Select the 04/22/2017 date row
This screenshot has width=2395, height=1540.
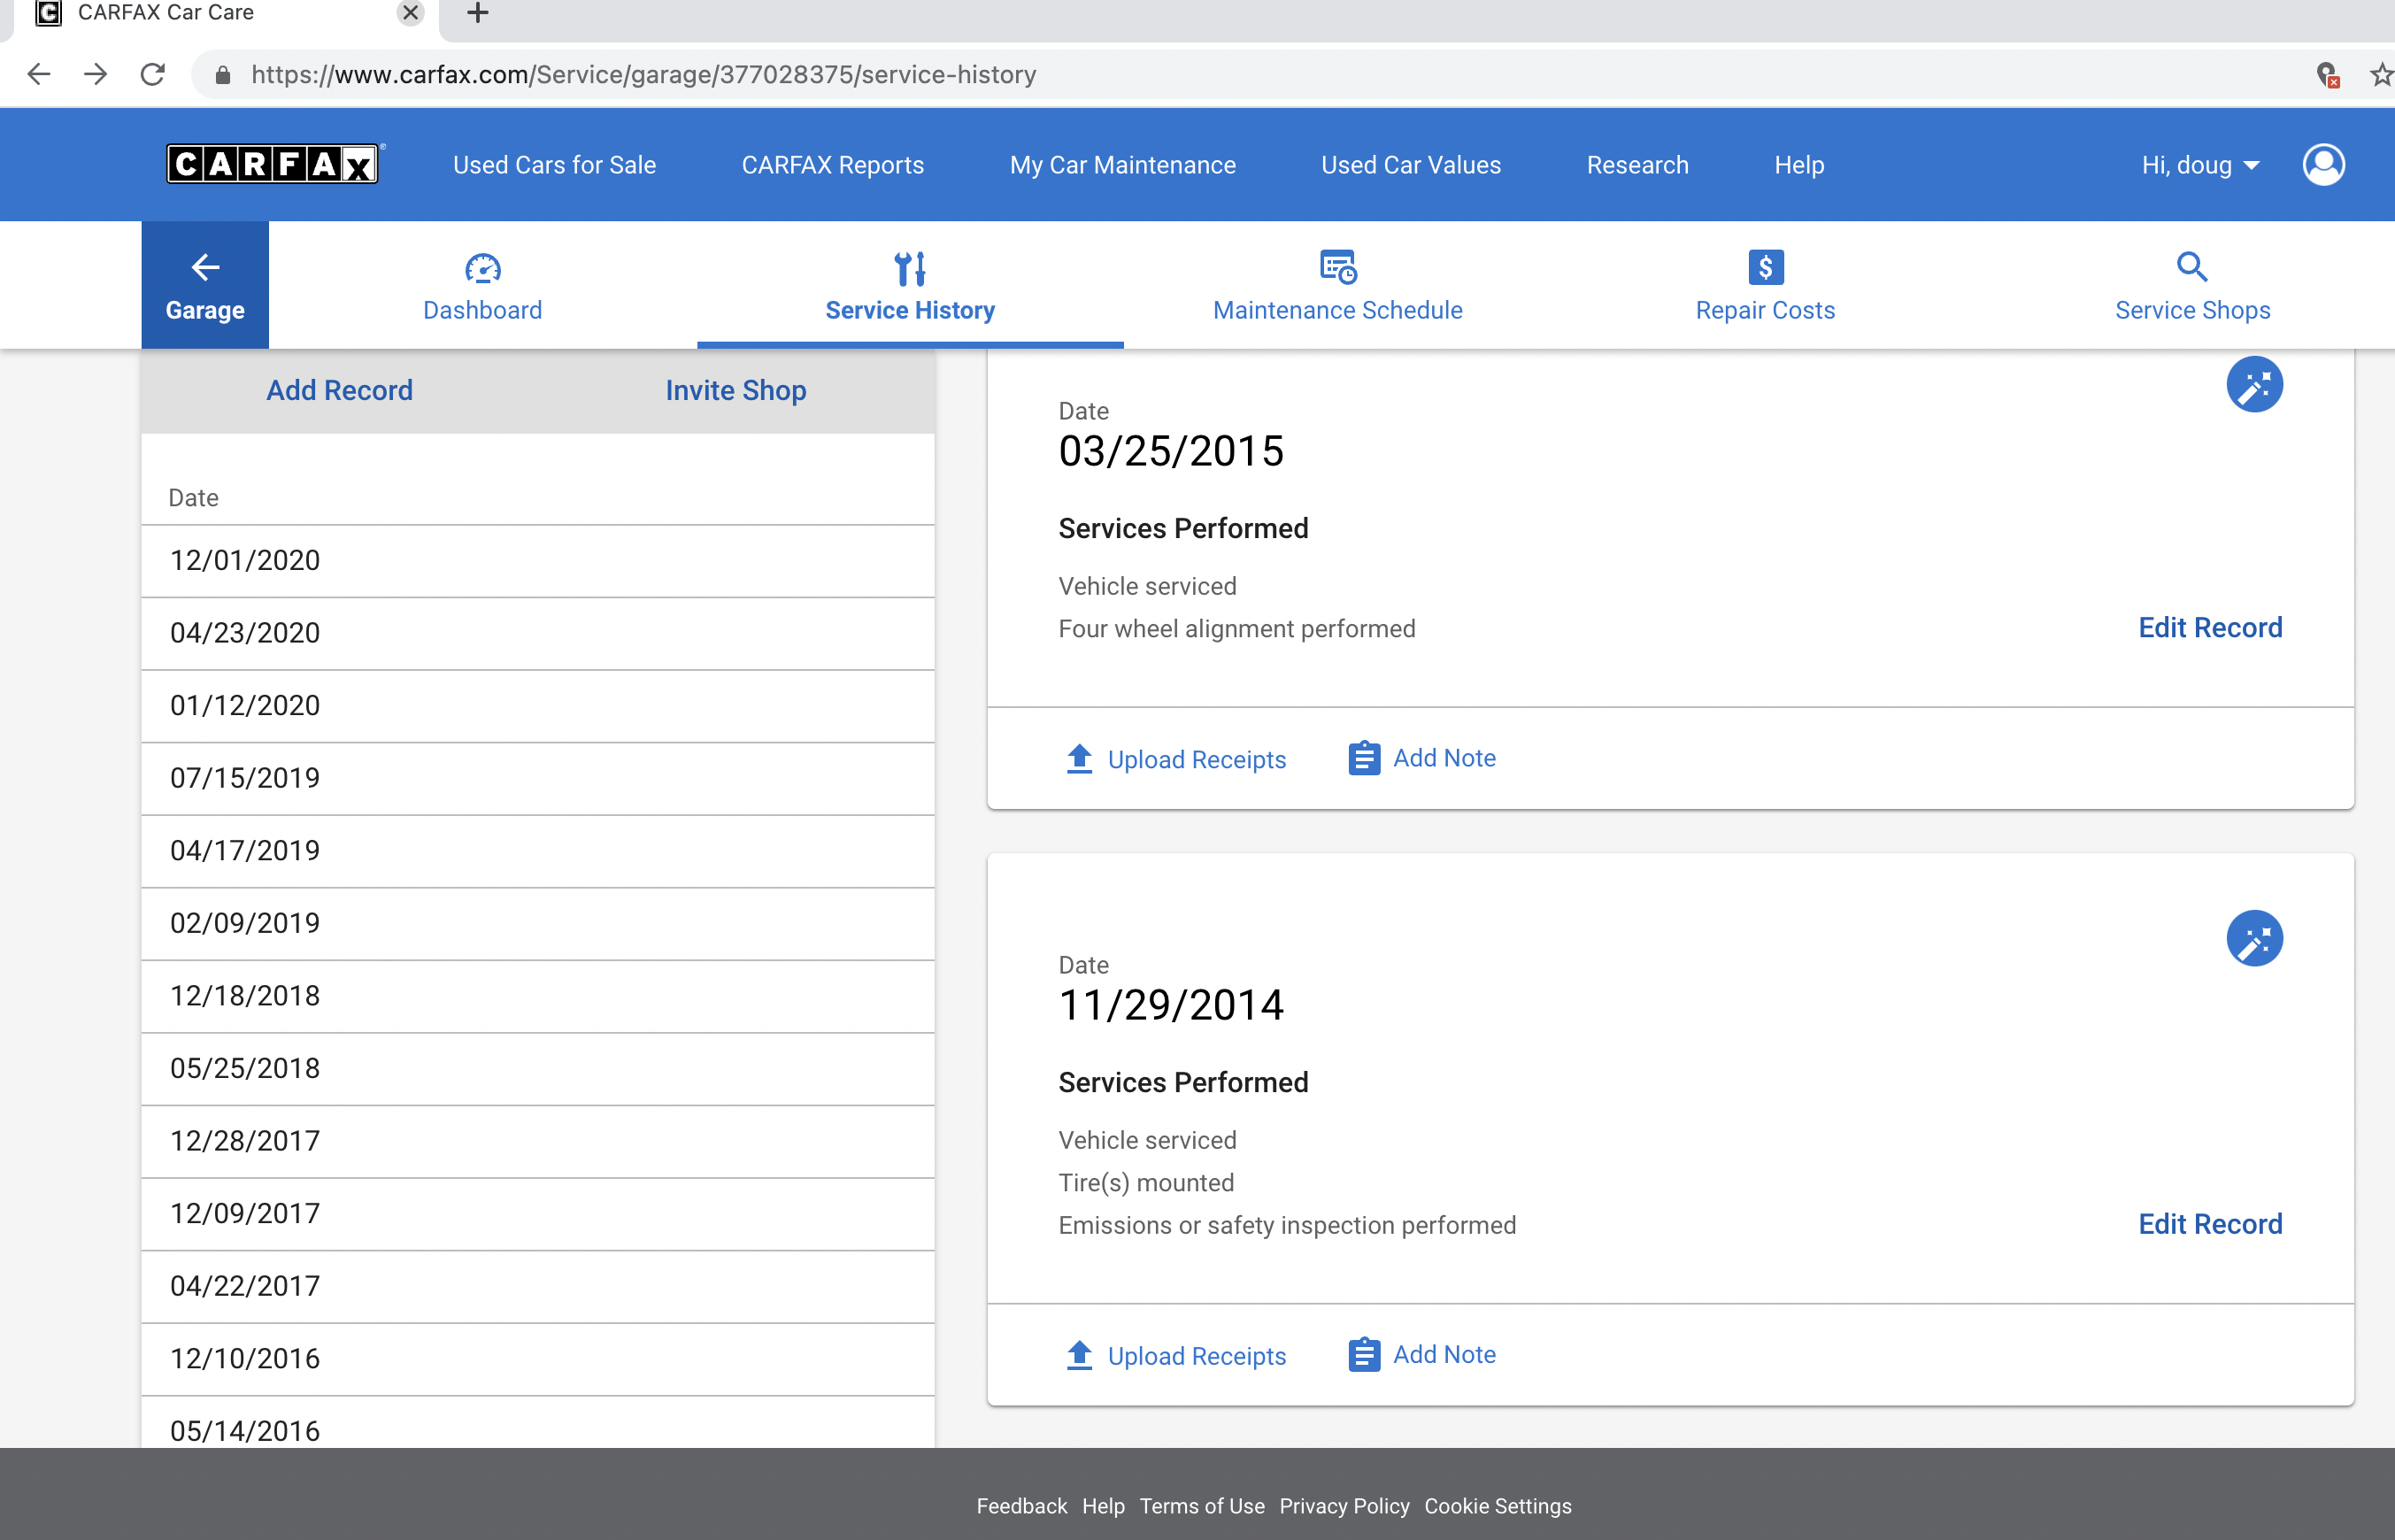538,1287
